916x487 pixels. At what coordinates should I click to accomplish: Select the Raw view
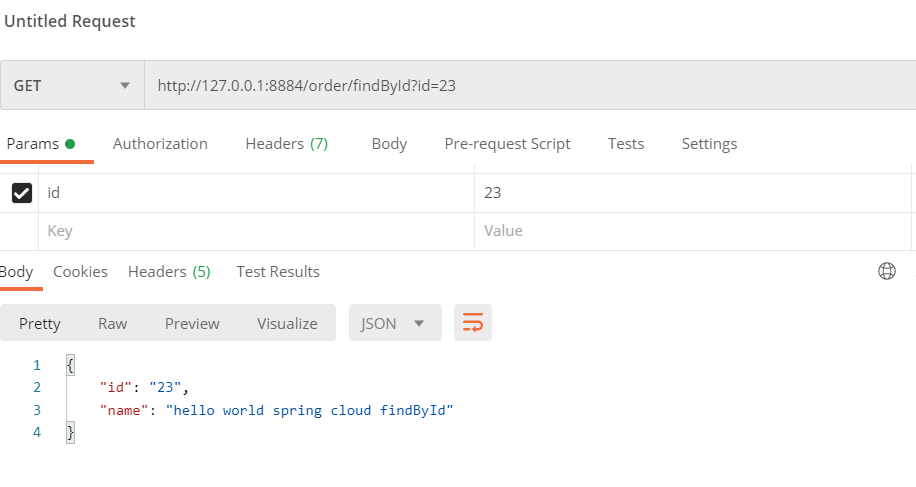[112, 323]
